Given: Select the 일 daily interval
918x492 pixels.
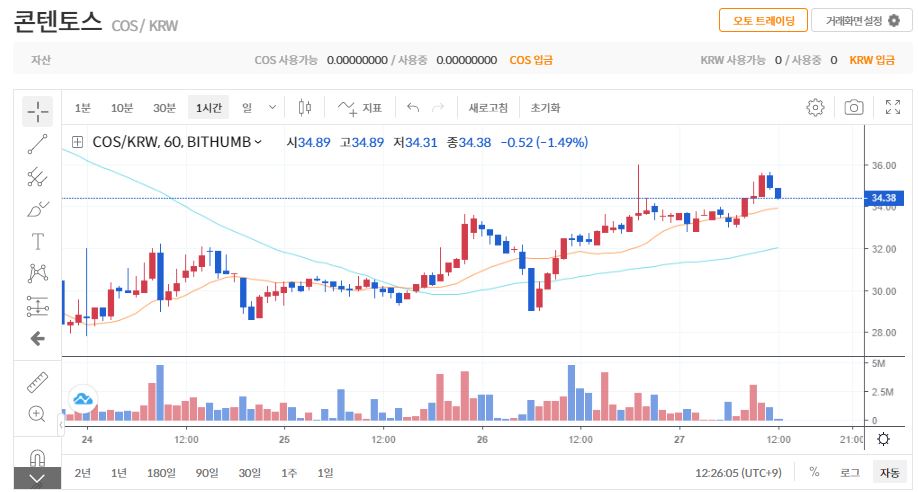Looking at the screenshot, I should (x=247, y=108).
